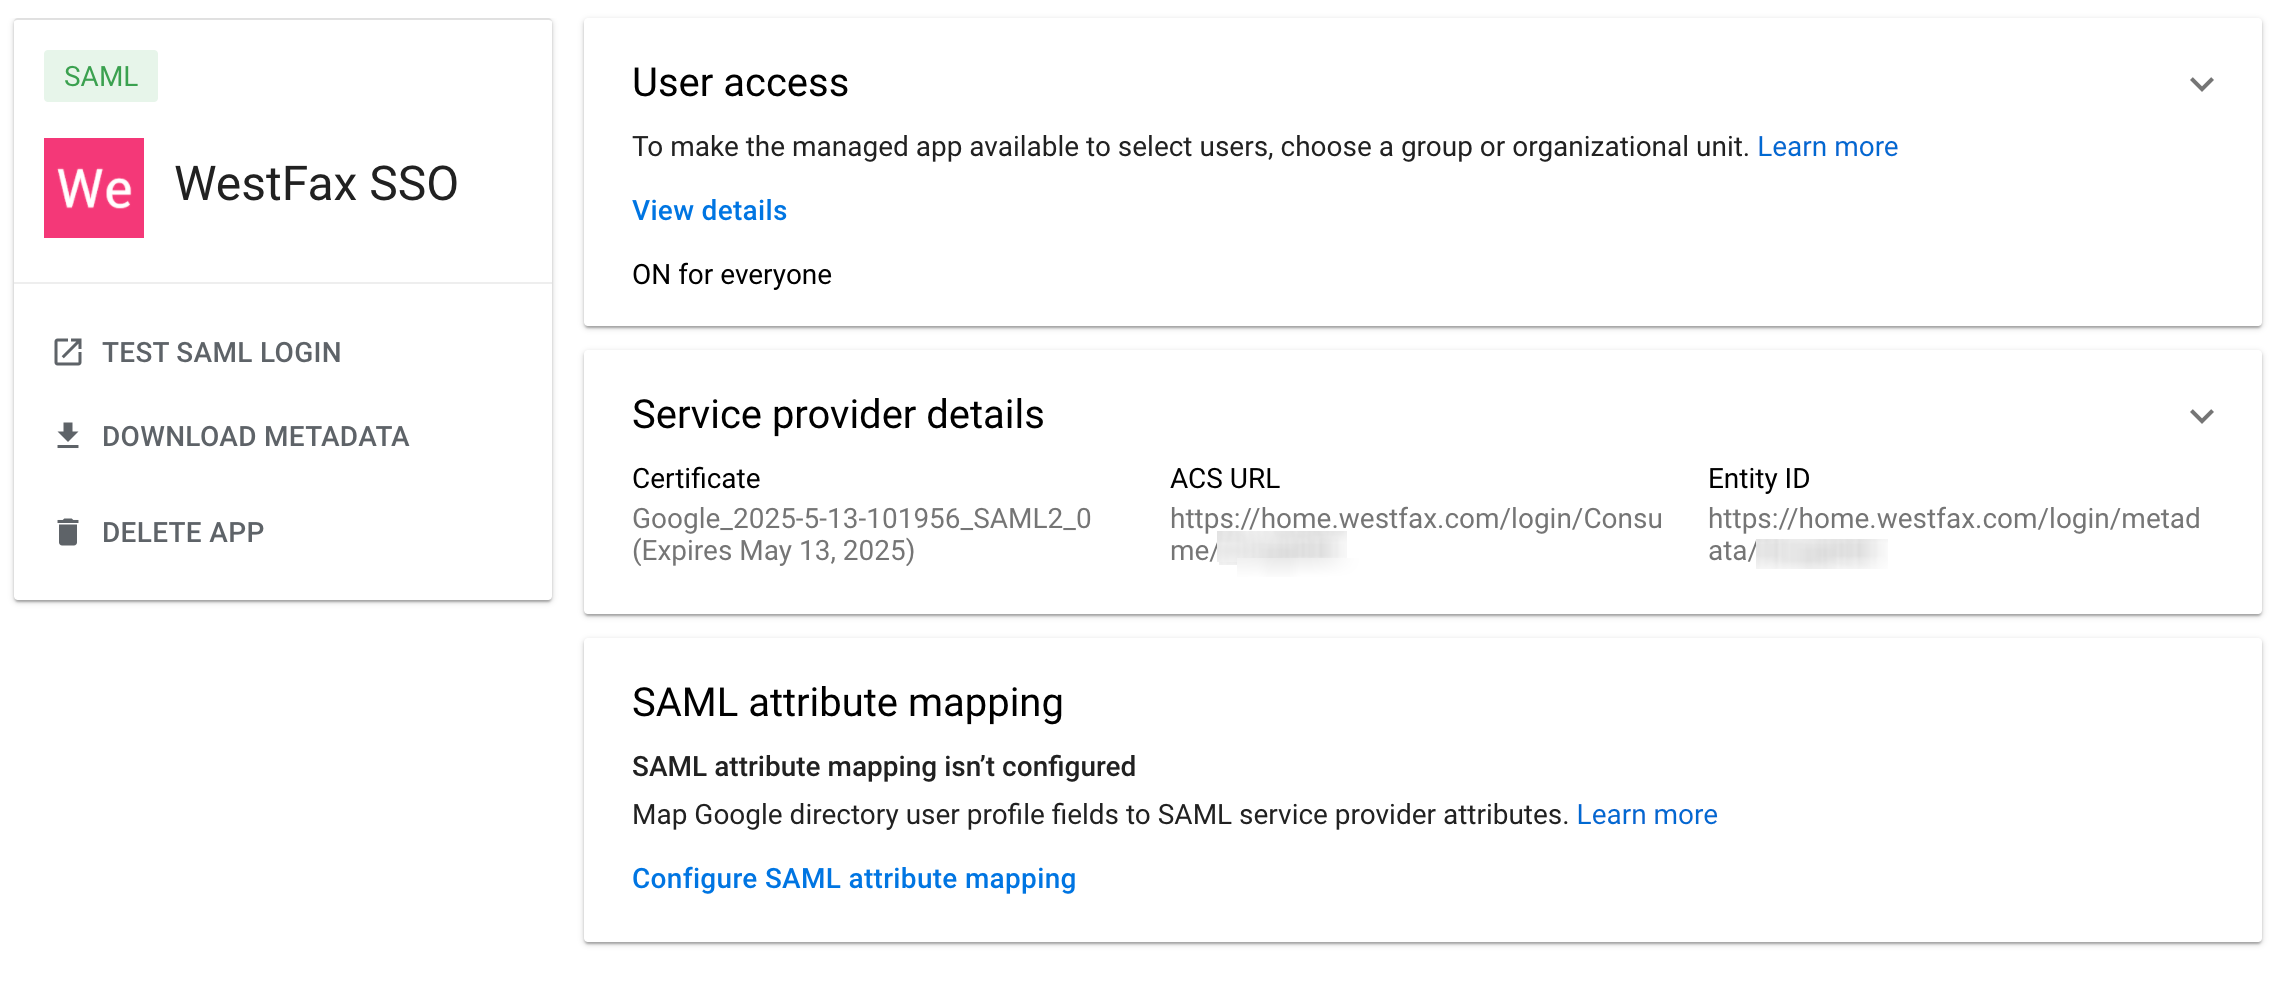2290x1004 pixels.
Task: Open Configure SAML attribute mapping
Action: (853, 878)
